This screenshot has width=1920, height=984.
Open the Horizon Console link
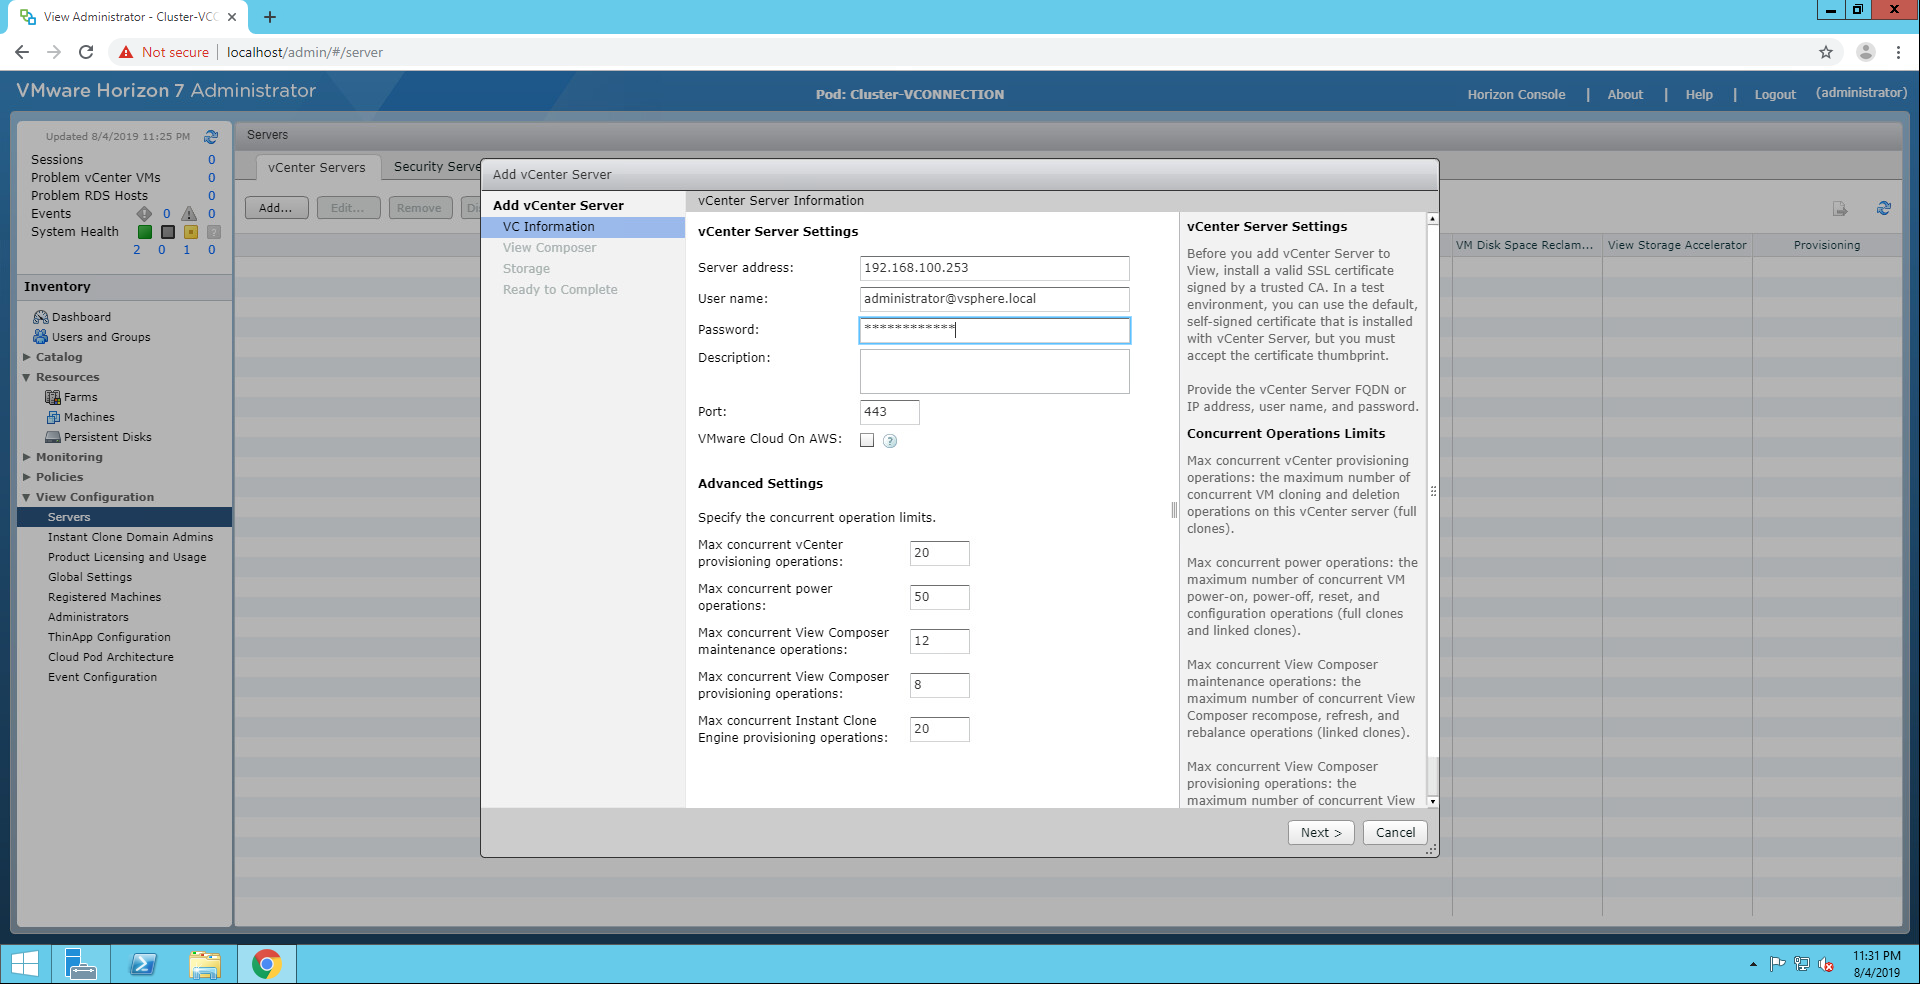(x=1516, y=95)
